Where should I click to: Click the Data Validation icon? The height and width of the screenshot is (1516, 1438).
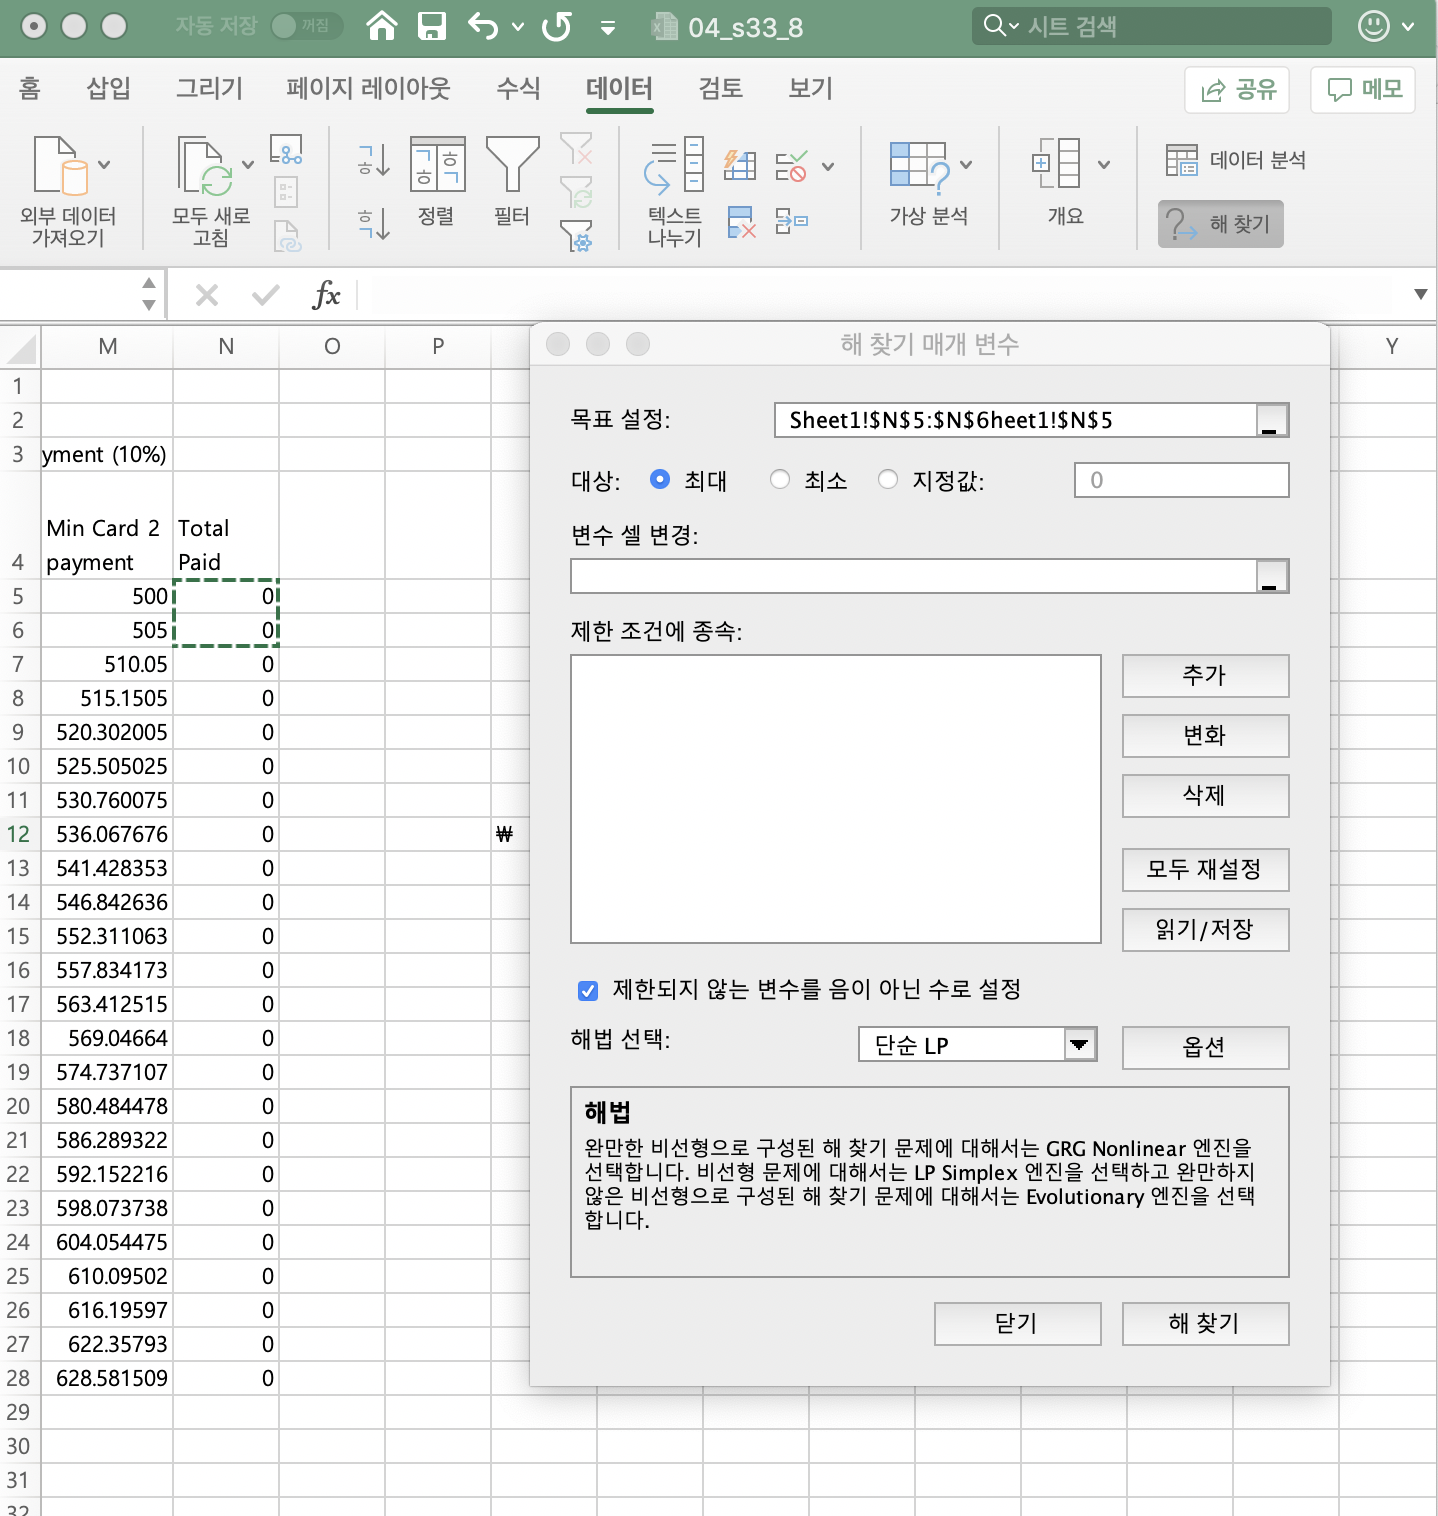click(791, 165)
